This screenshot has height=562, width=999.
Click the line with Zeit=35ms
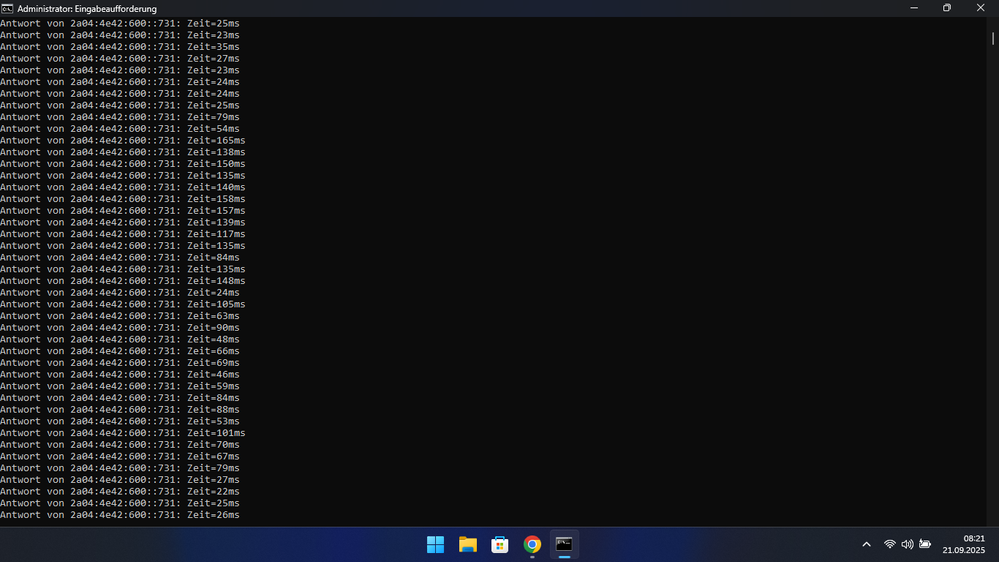click(x=120, y=47)
